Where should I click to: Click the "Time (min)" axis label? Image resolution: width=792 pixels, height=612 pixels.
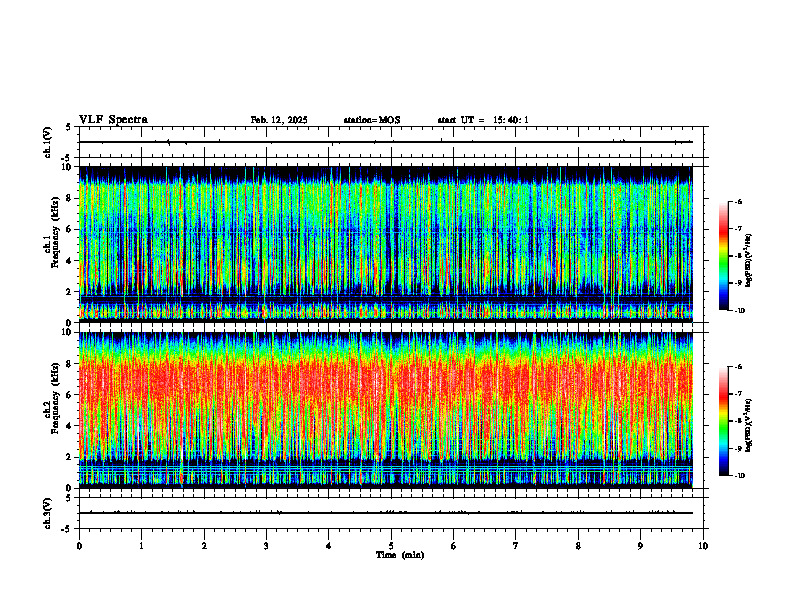pyautogui.click(x=400, y=555)
